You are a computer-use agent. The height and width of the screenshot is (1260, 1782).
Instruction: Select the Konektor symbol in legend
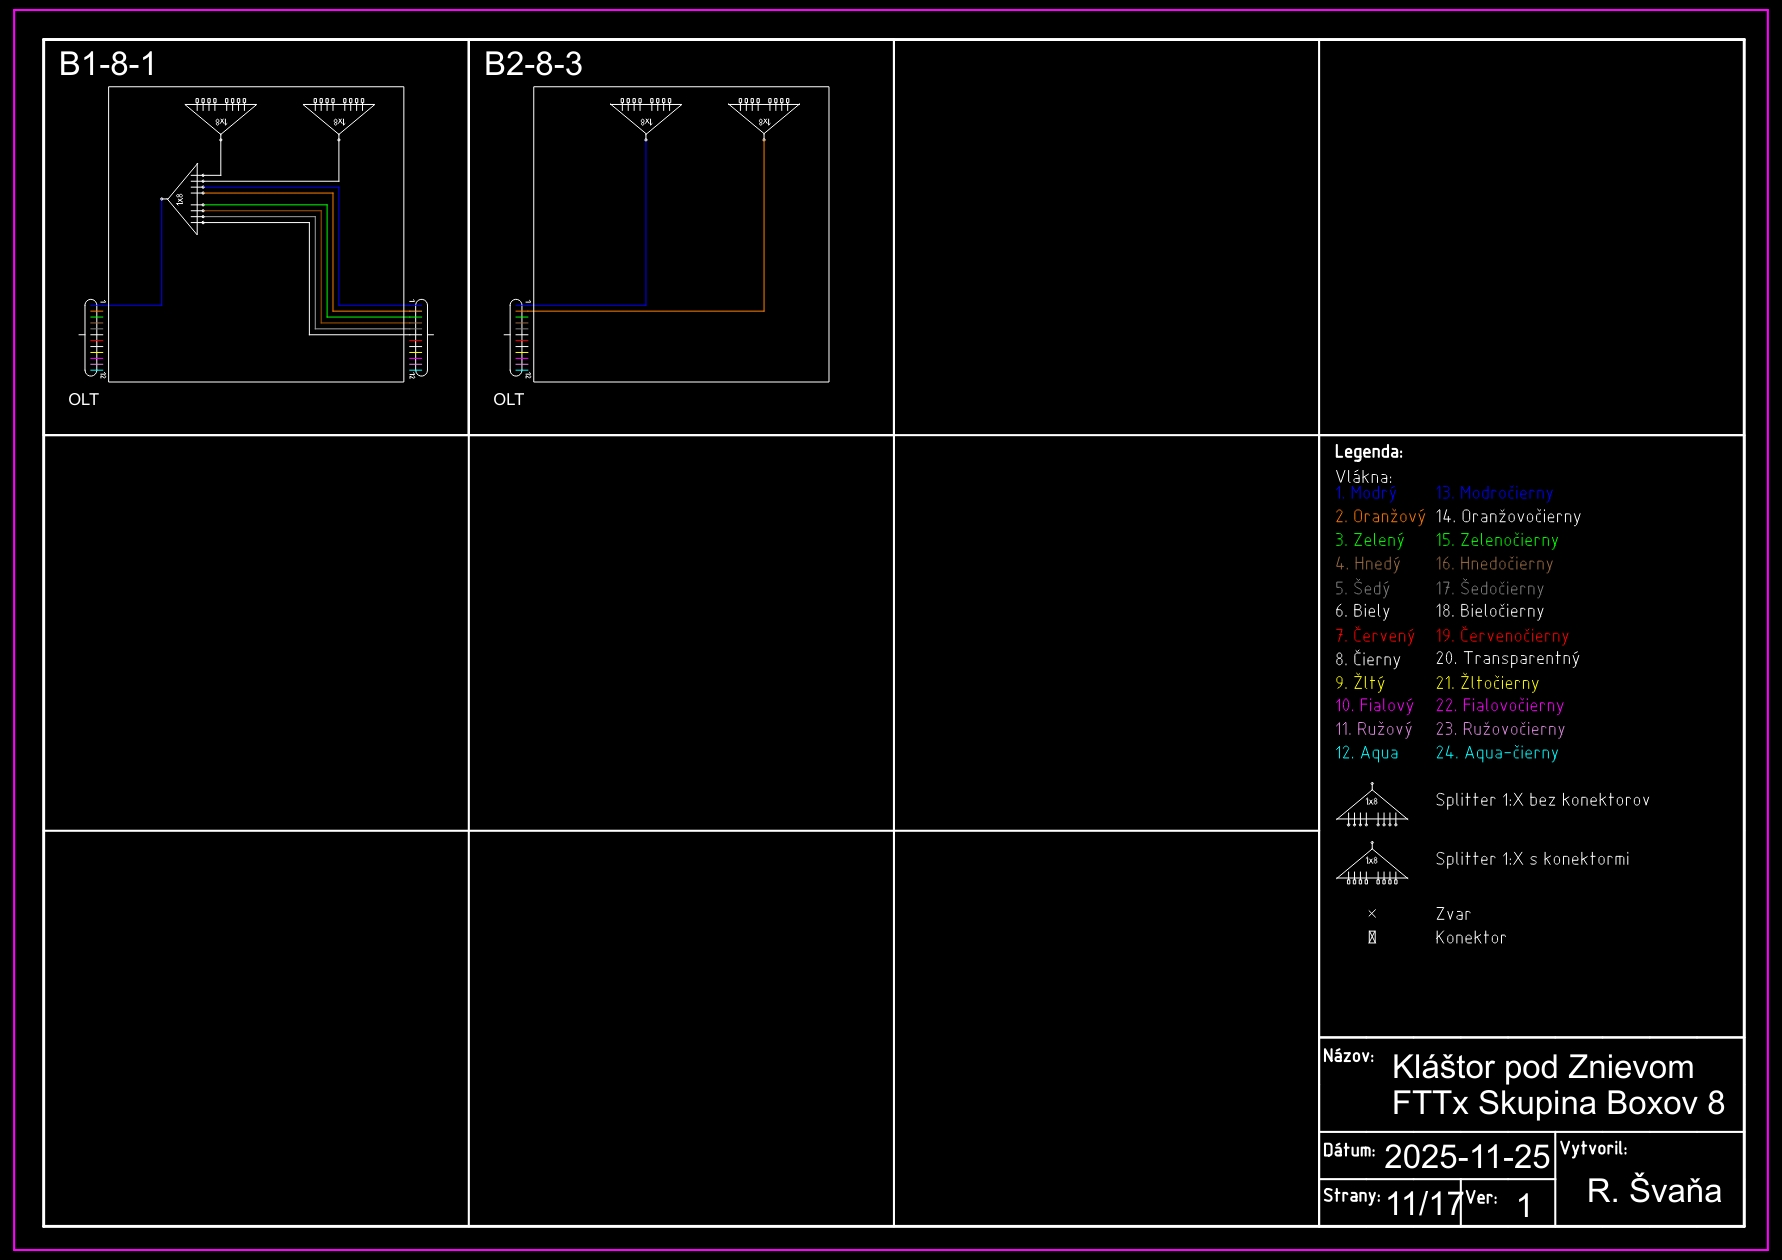tap(1372, 938)
